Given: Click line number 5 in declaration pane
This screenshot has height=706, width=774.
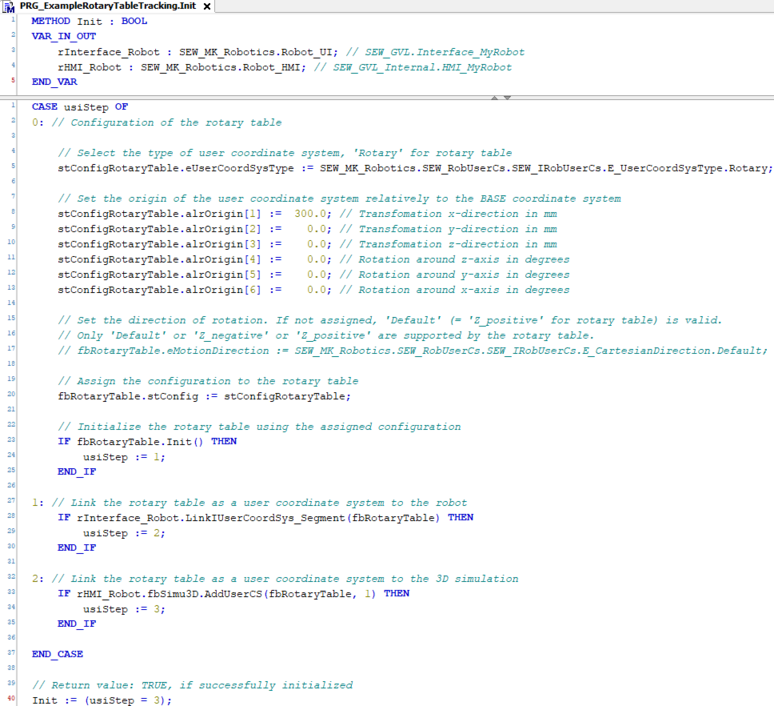Looking at the screenshot, I should click(12, 82).
